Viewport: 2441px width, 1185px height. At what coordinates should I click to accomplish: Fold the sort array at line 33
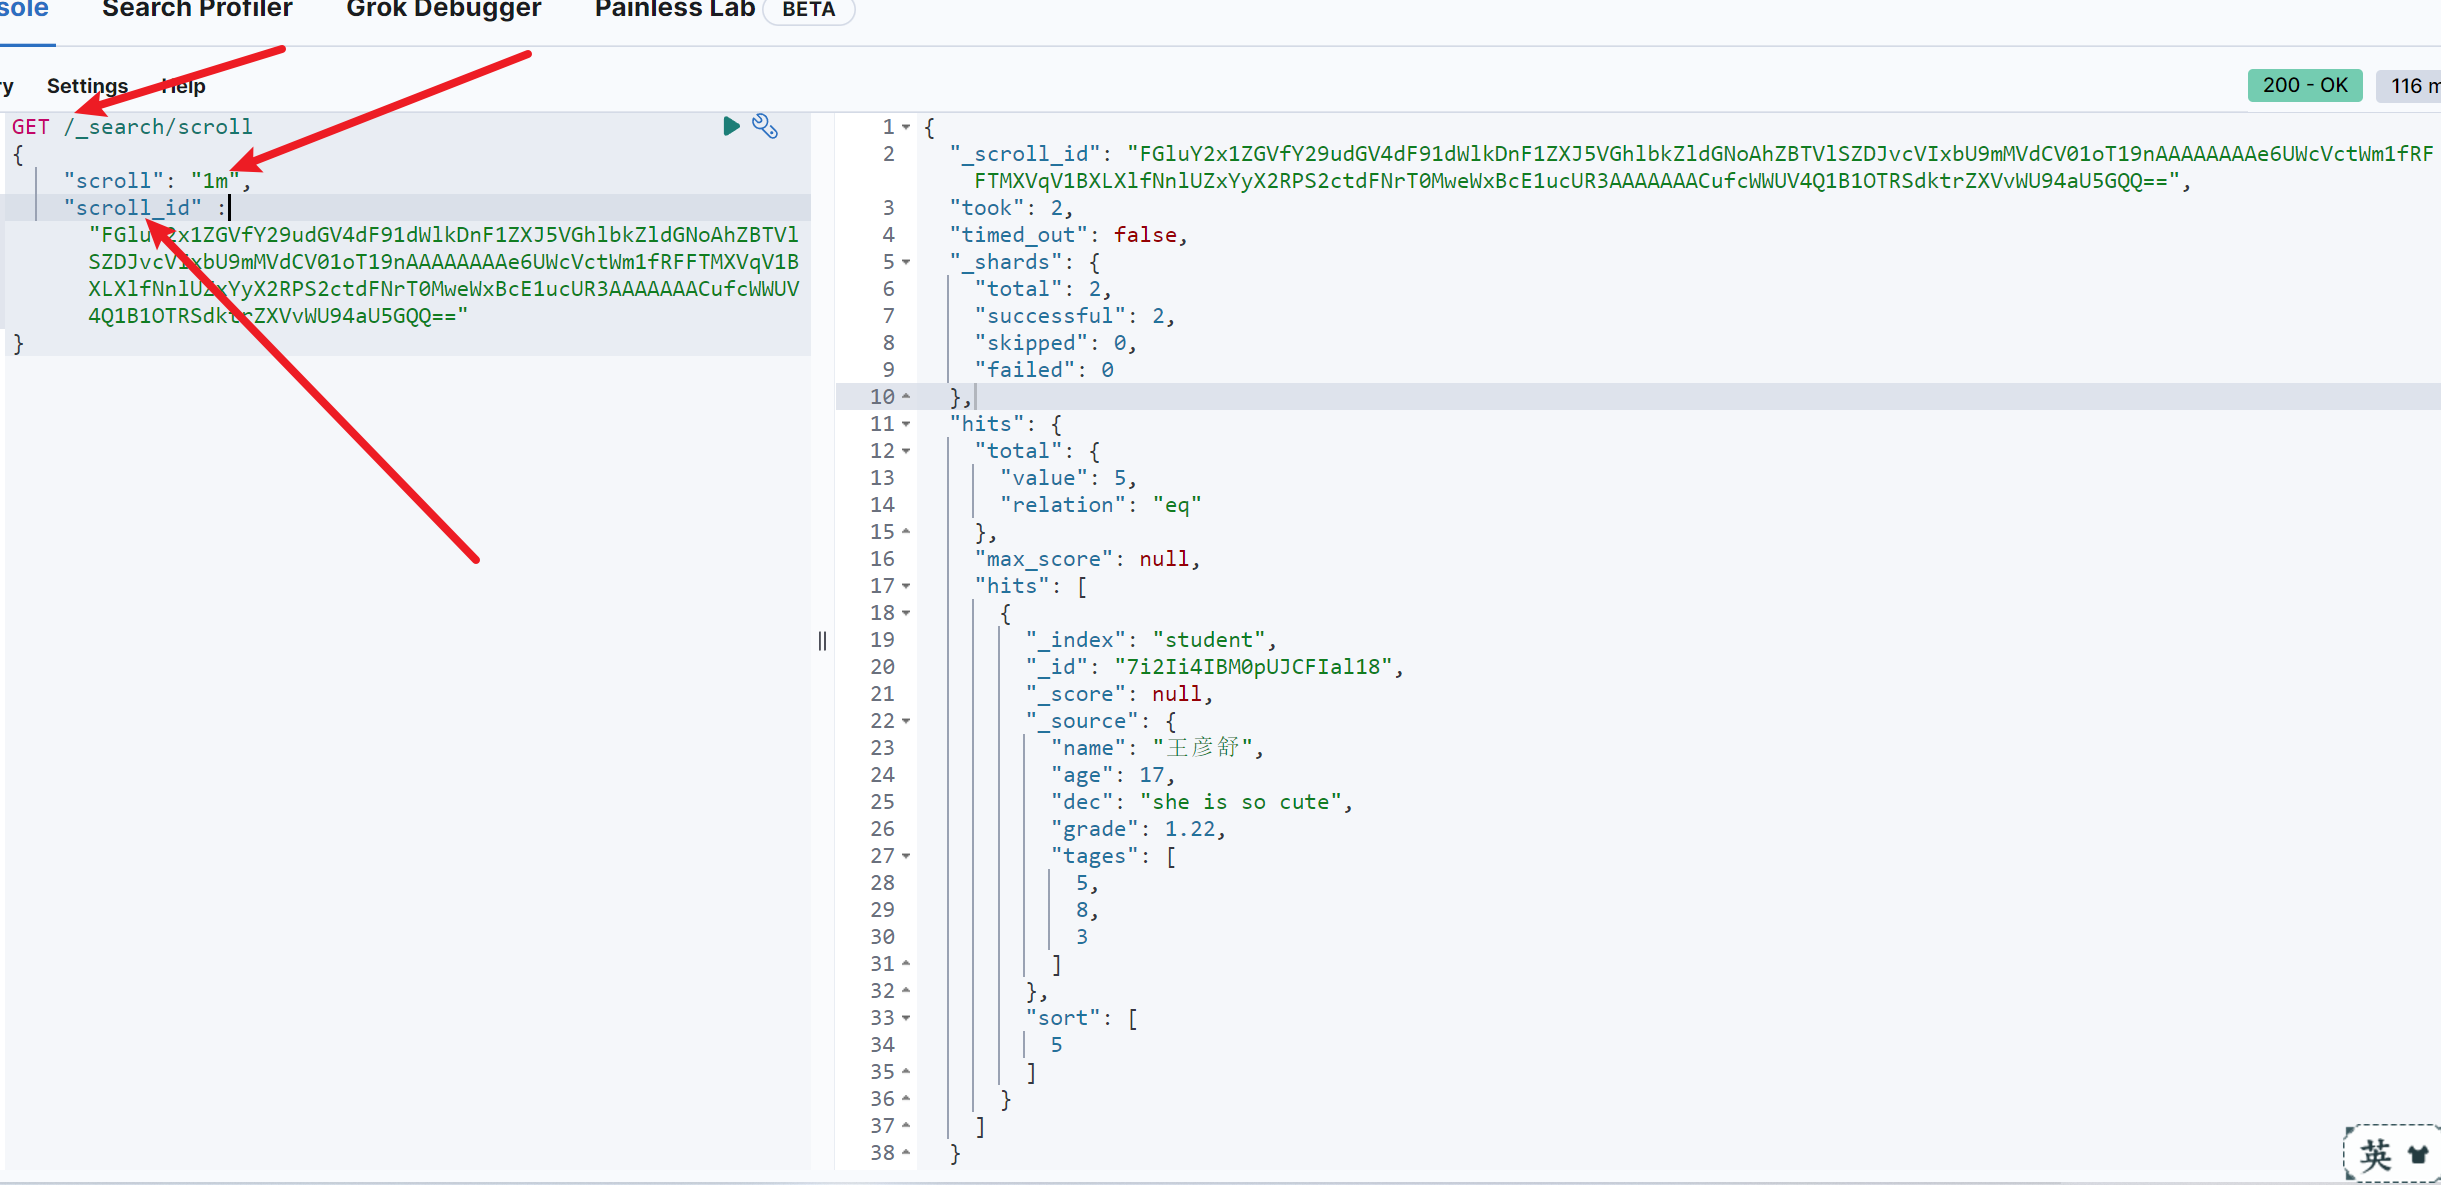click(906, 1018)
